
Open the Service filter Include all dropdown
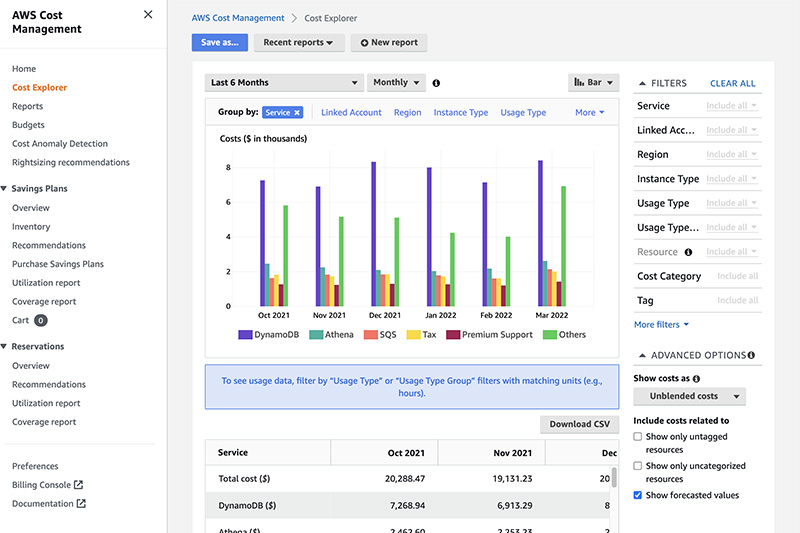(x=732, y=106)
